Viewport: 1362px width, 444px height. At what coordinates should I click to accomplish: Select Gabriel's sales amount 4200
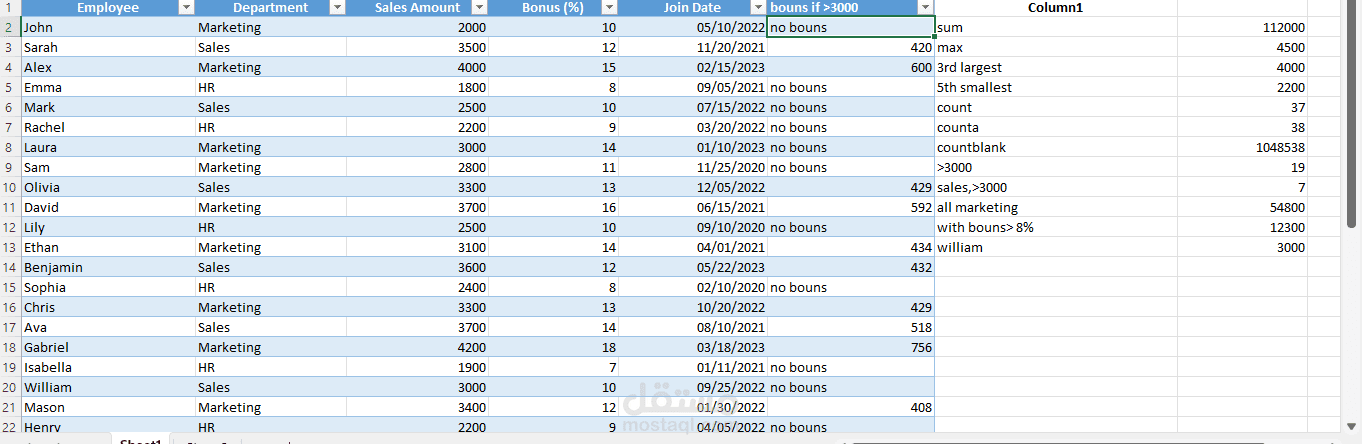418,347
